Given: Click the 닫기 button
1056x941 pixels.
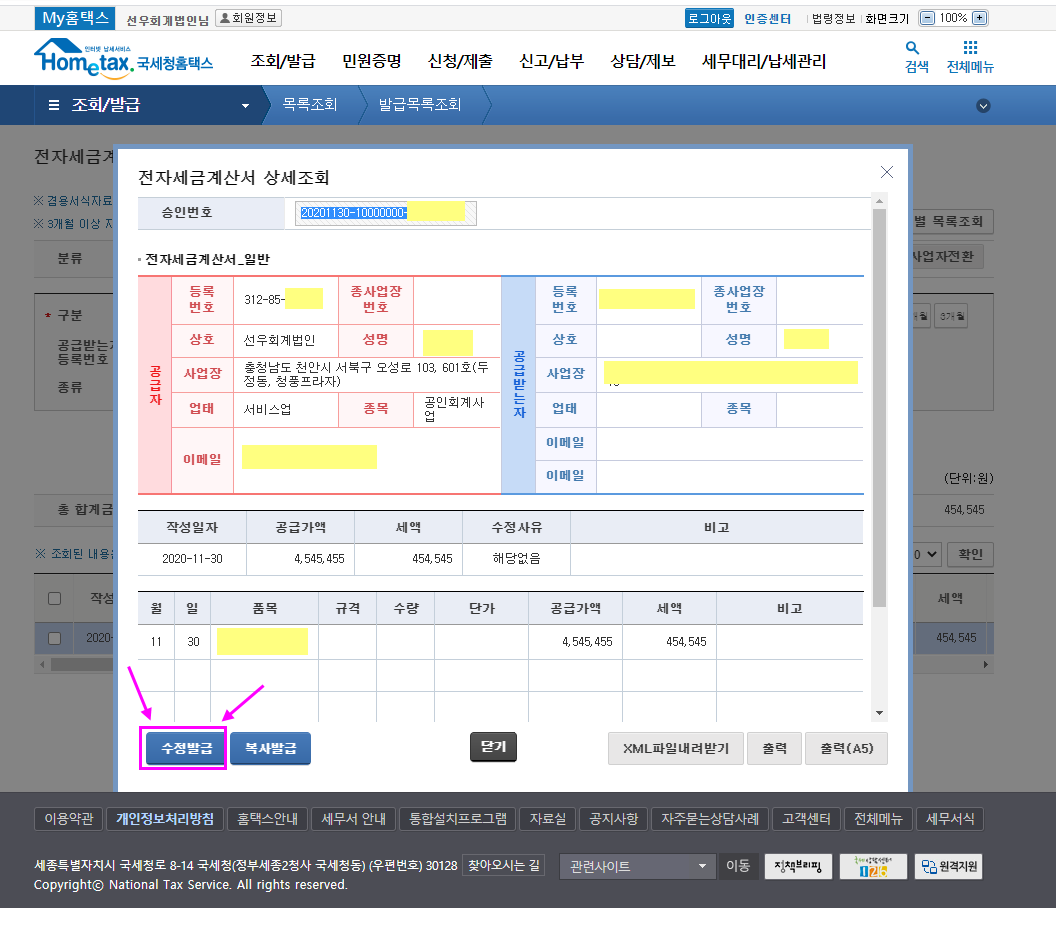Looking at the screenshot, I should pyautogui.click(x=493, y=747).
